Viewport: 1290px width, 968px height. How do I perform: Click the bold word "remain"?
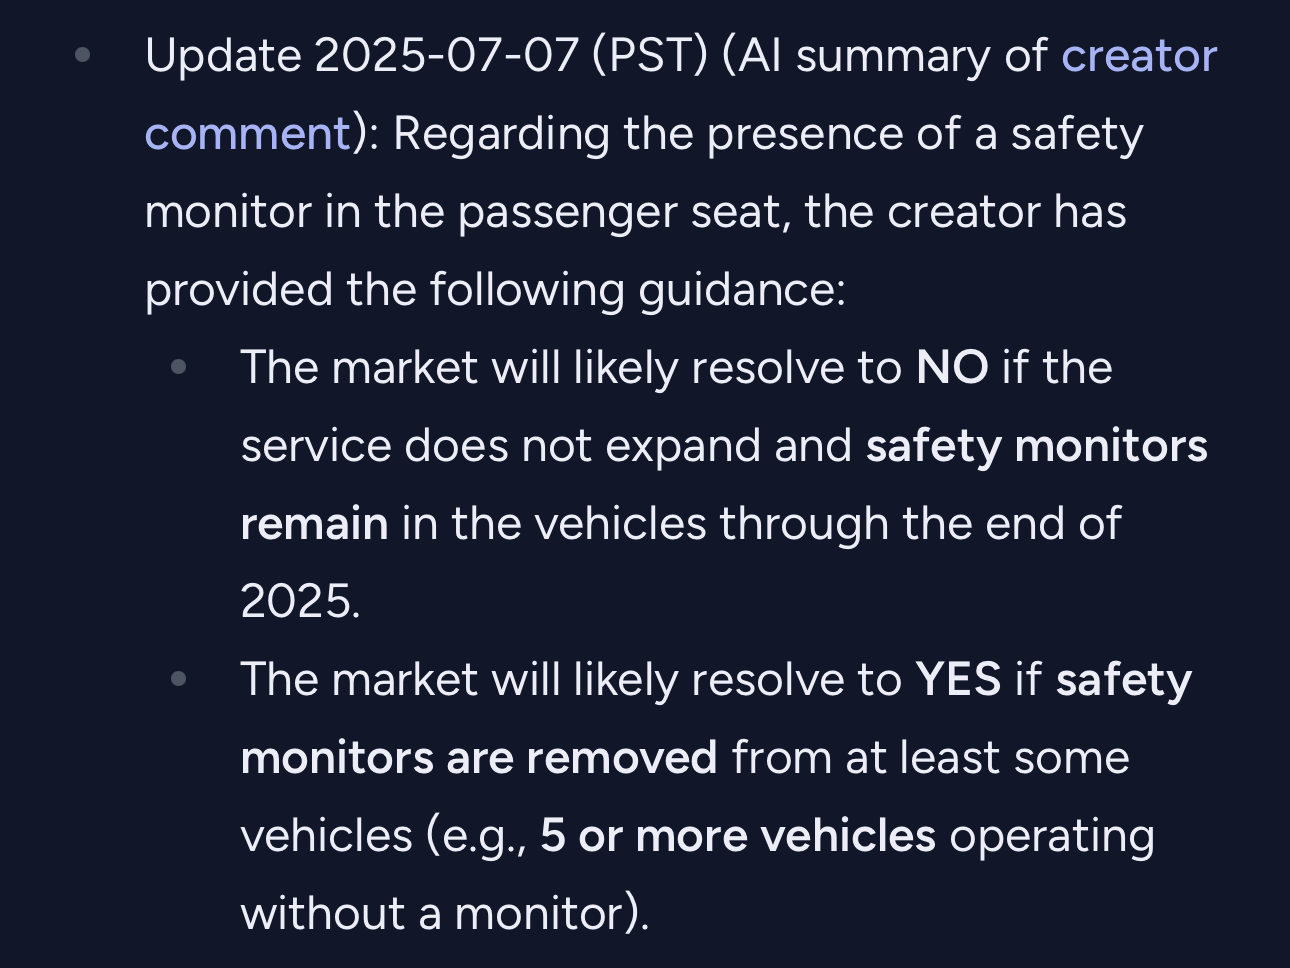(314, 524)
